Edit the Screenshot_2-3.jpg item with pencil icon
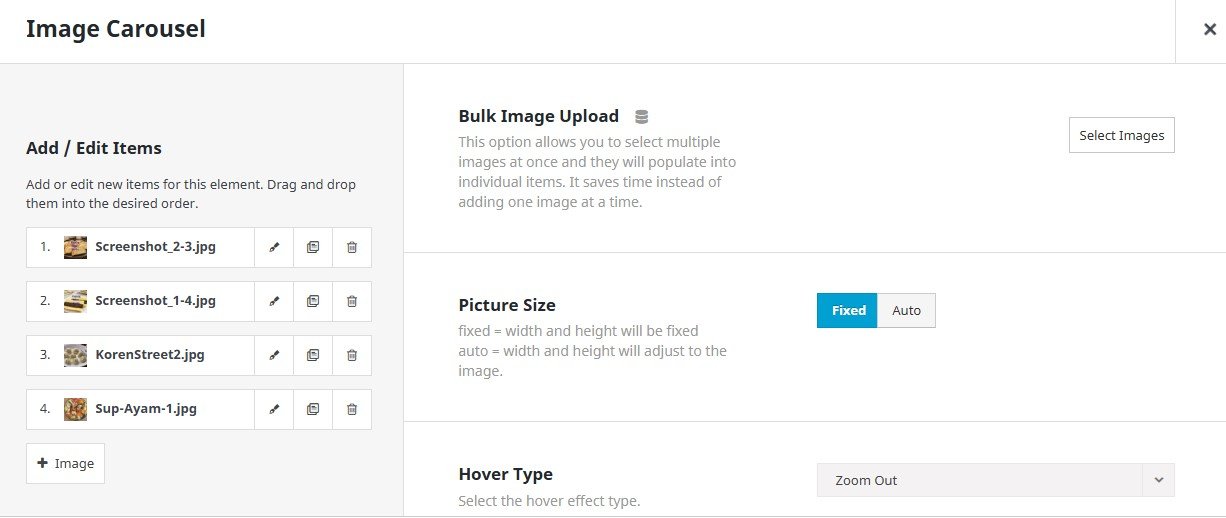Screen dimensions: 1226x518 pos(274,247)
